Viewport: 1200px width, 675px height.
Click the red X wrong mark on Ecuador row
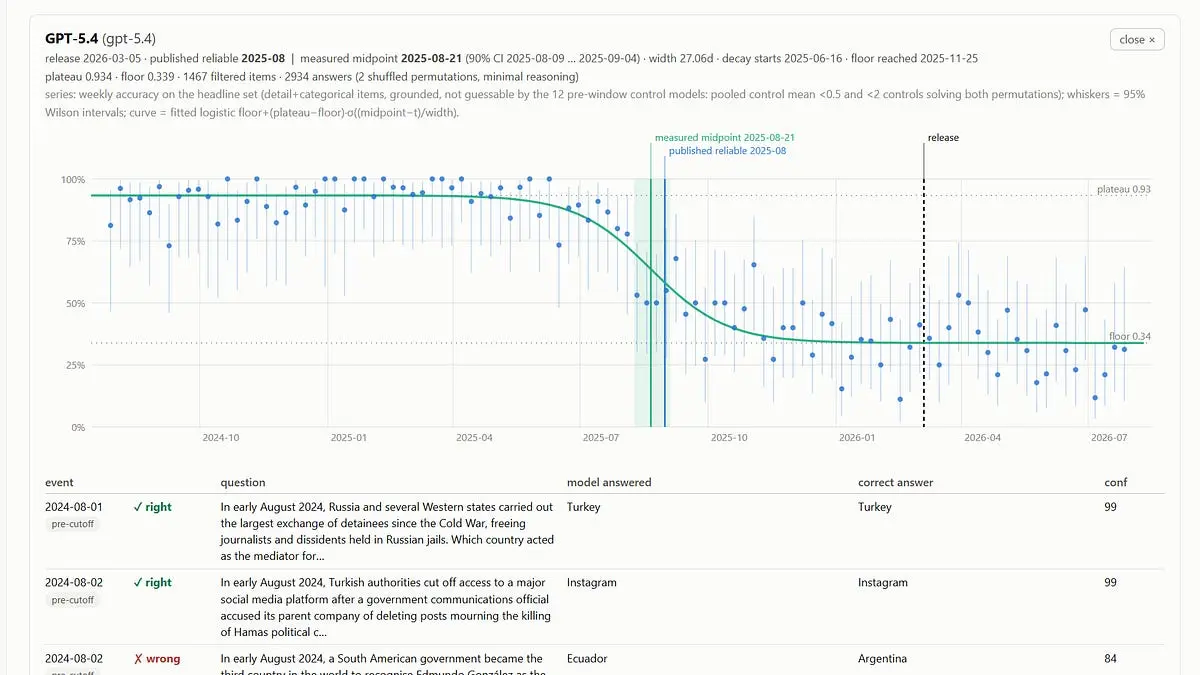156,659
